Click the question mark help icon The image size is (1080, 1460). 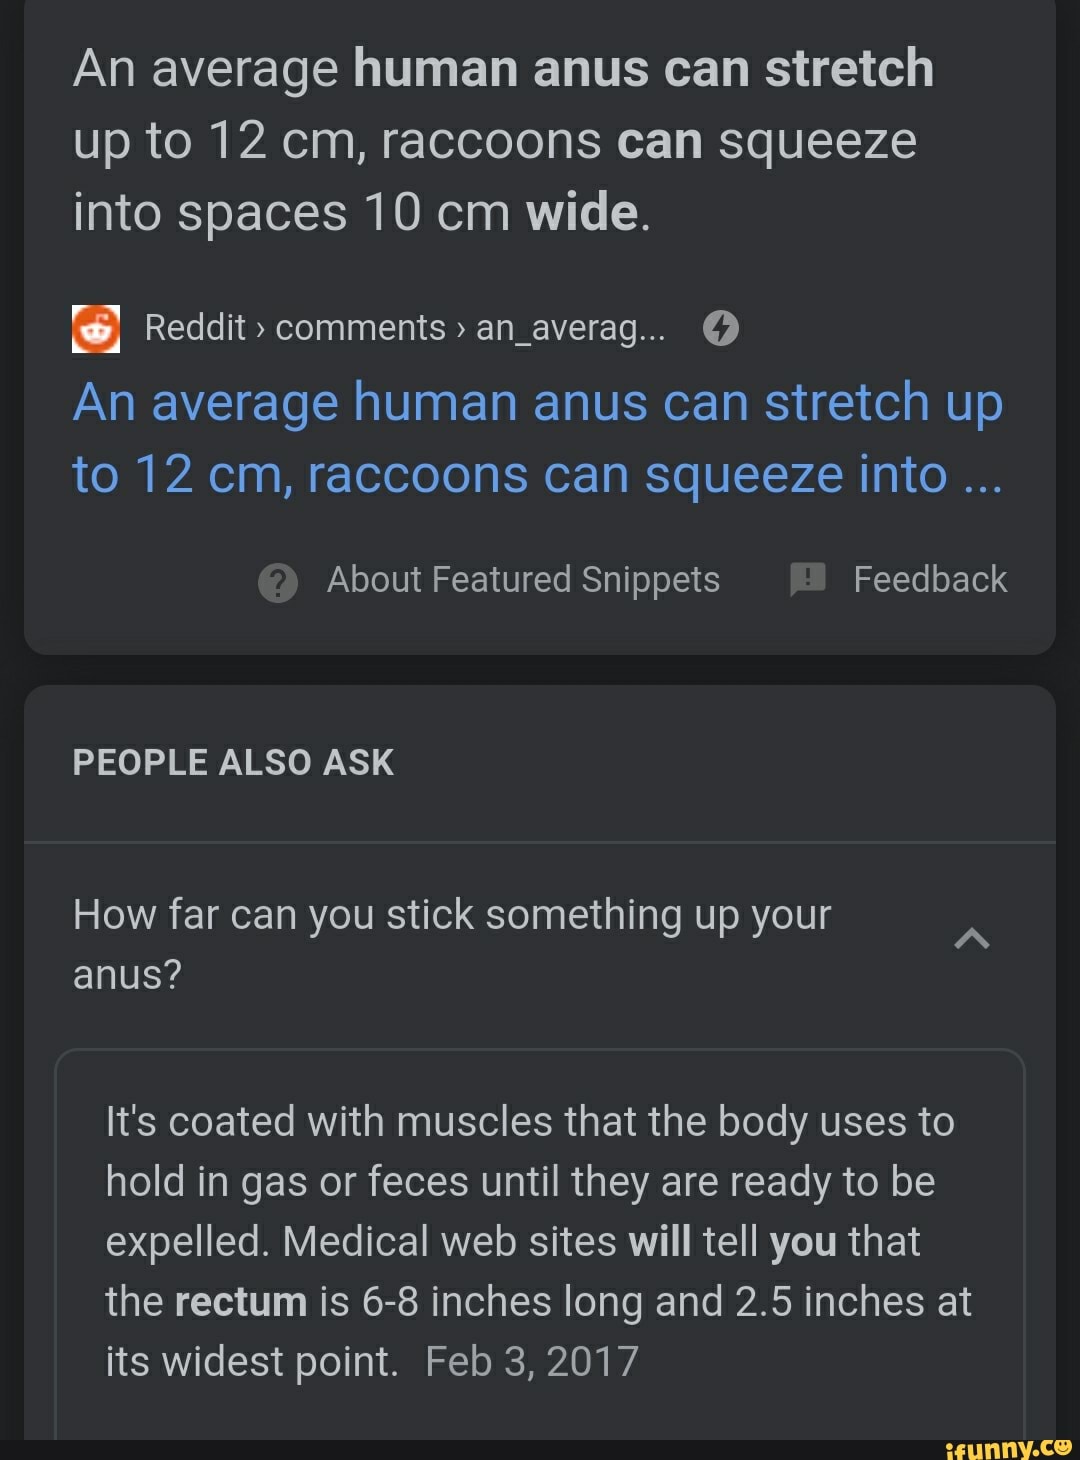pyautogui.click(x=278, y=582)
